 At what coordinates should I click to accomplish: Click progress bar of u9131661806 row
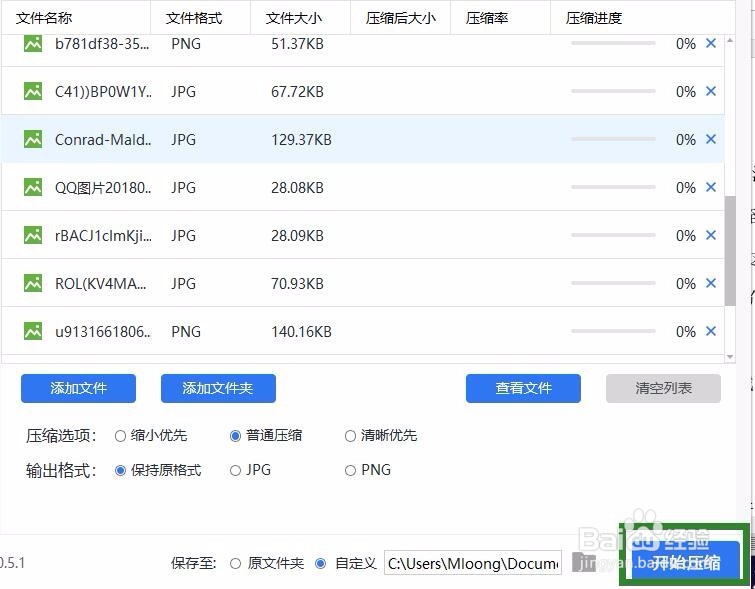click(x=613, y=331)
